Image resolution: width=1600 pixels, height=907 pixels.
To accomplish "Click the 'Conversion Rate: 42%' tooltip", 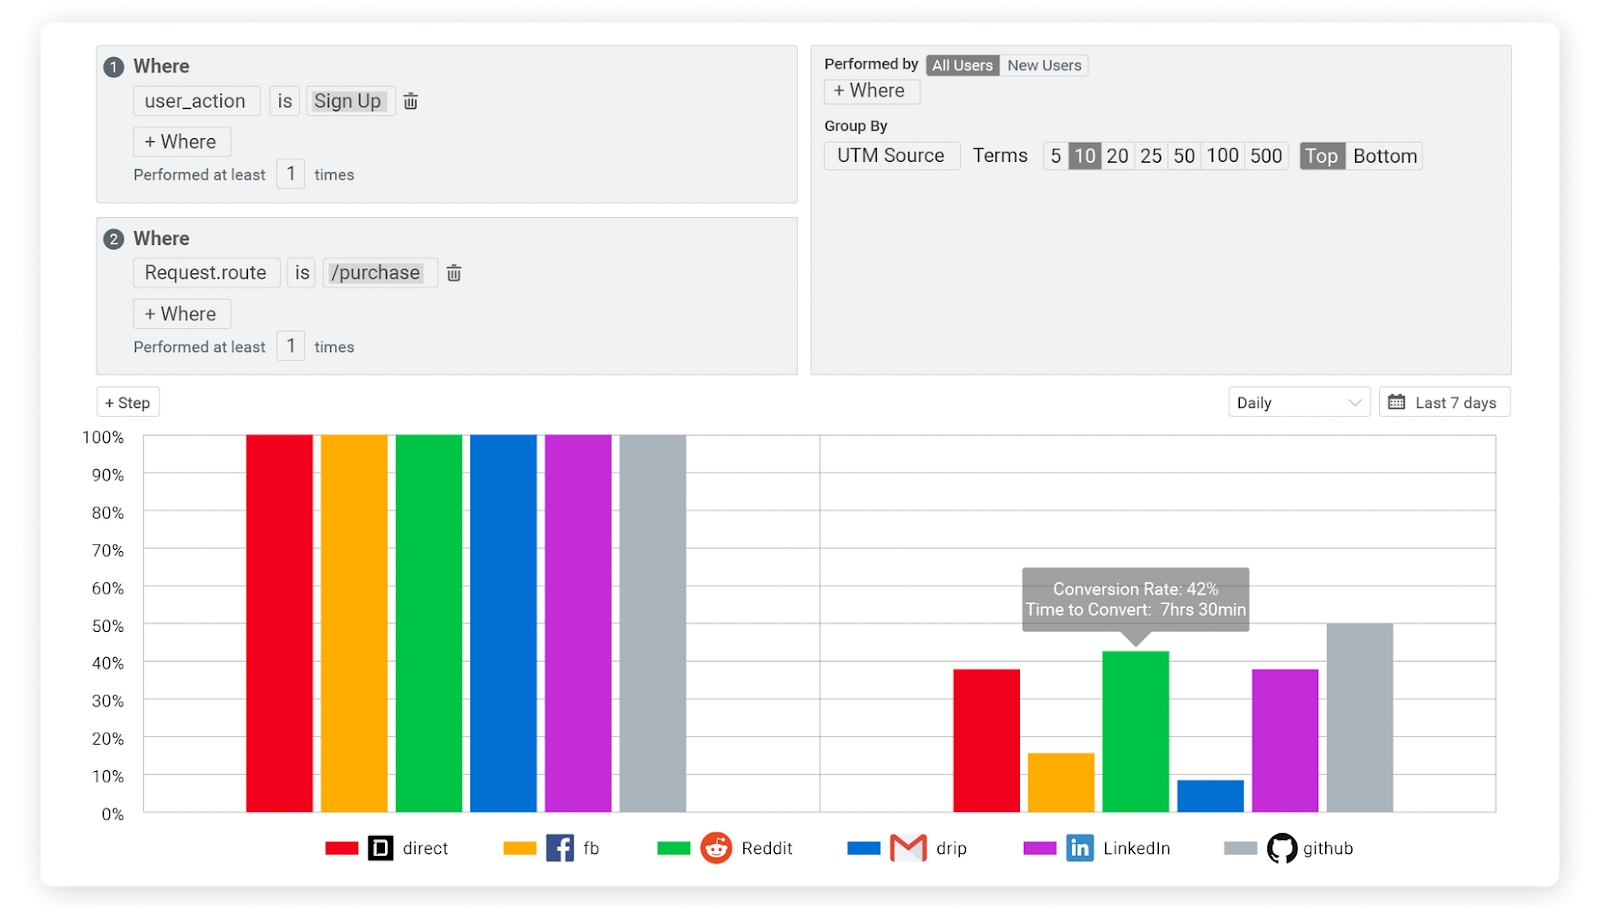I will (x=1136, y=599).
